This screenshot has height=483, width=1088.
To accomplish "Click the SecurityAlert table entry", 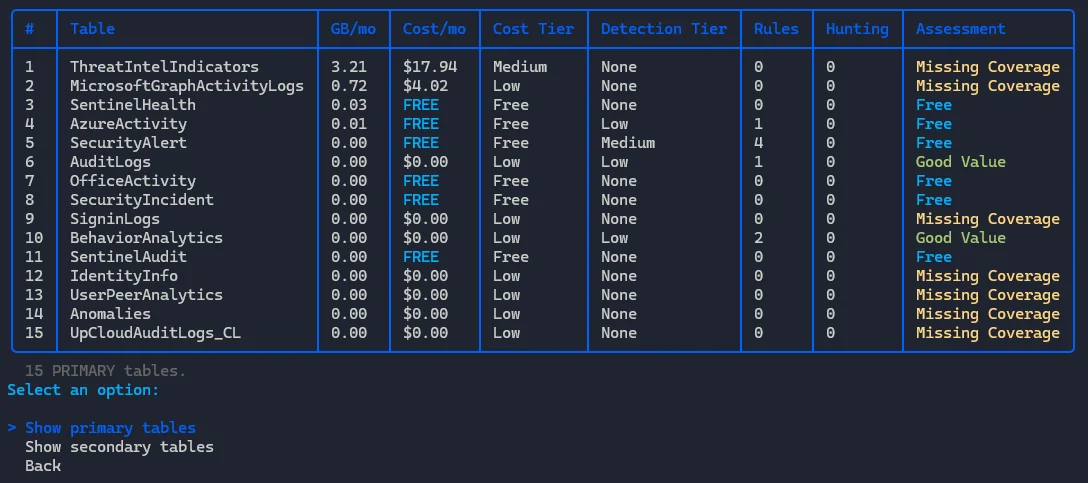I will pos(128,143).
